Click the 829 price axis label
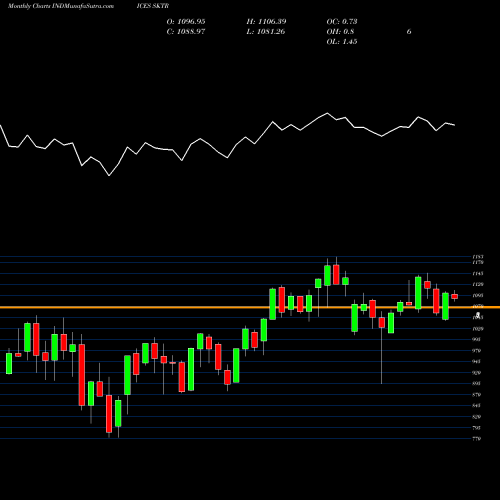 [x=477, y=417]
